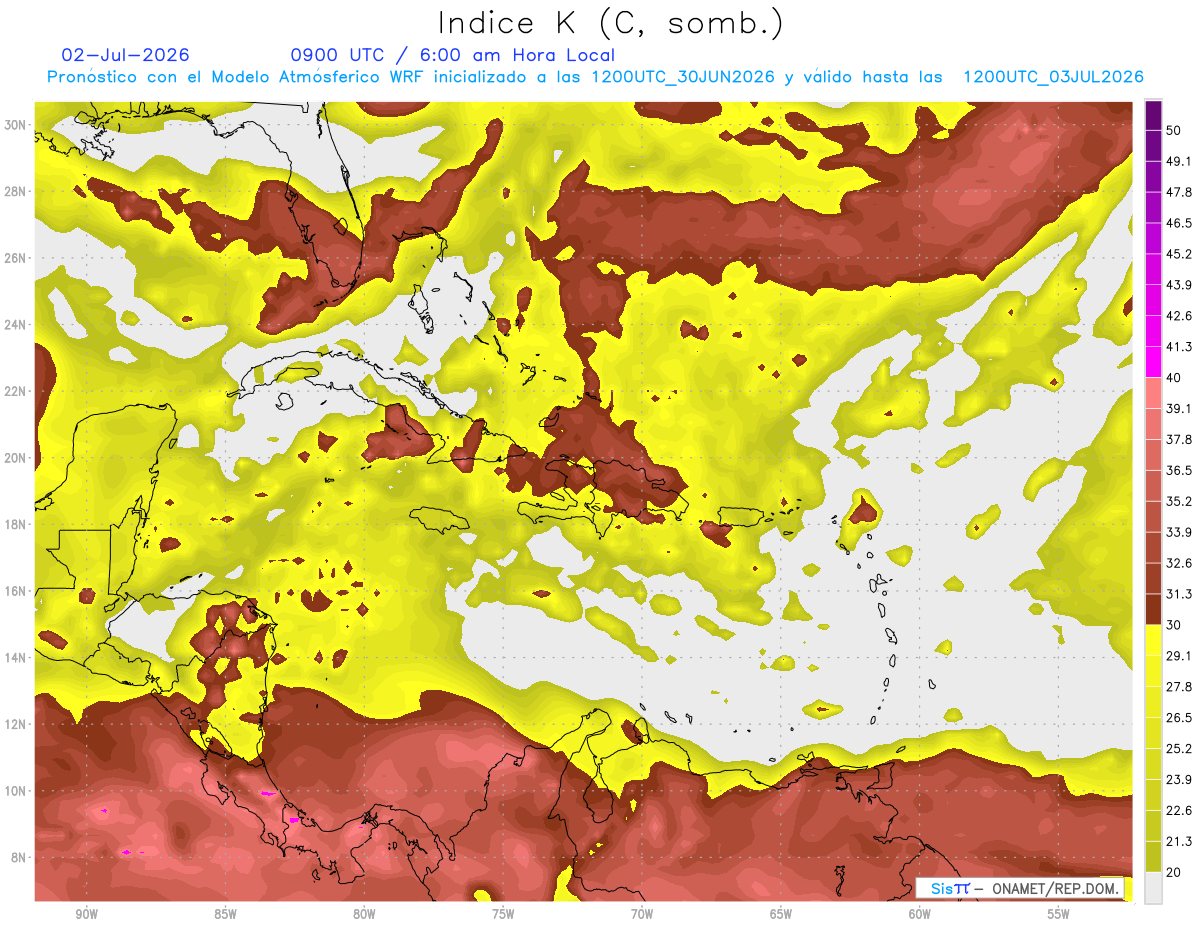1200x927 pixels.
Task: Click the colorbar value '39.1'
Action: 1178,409
